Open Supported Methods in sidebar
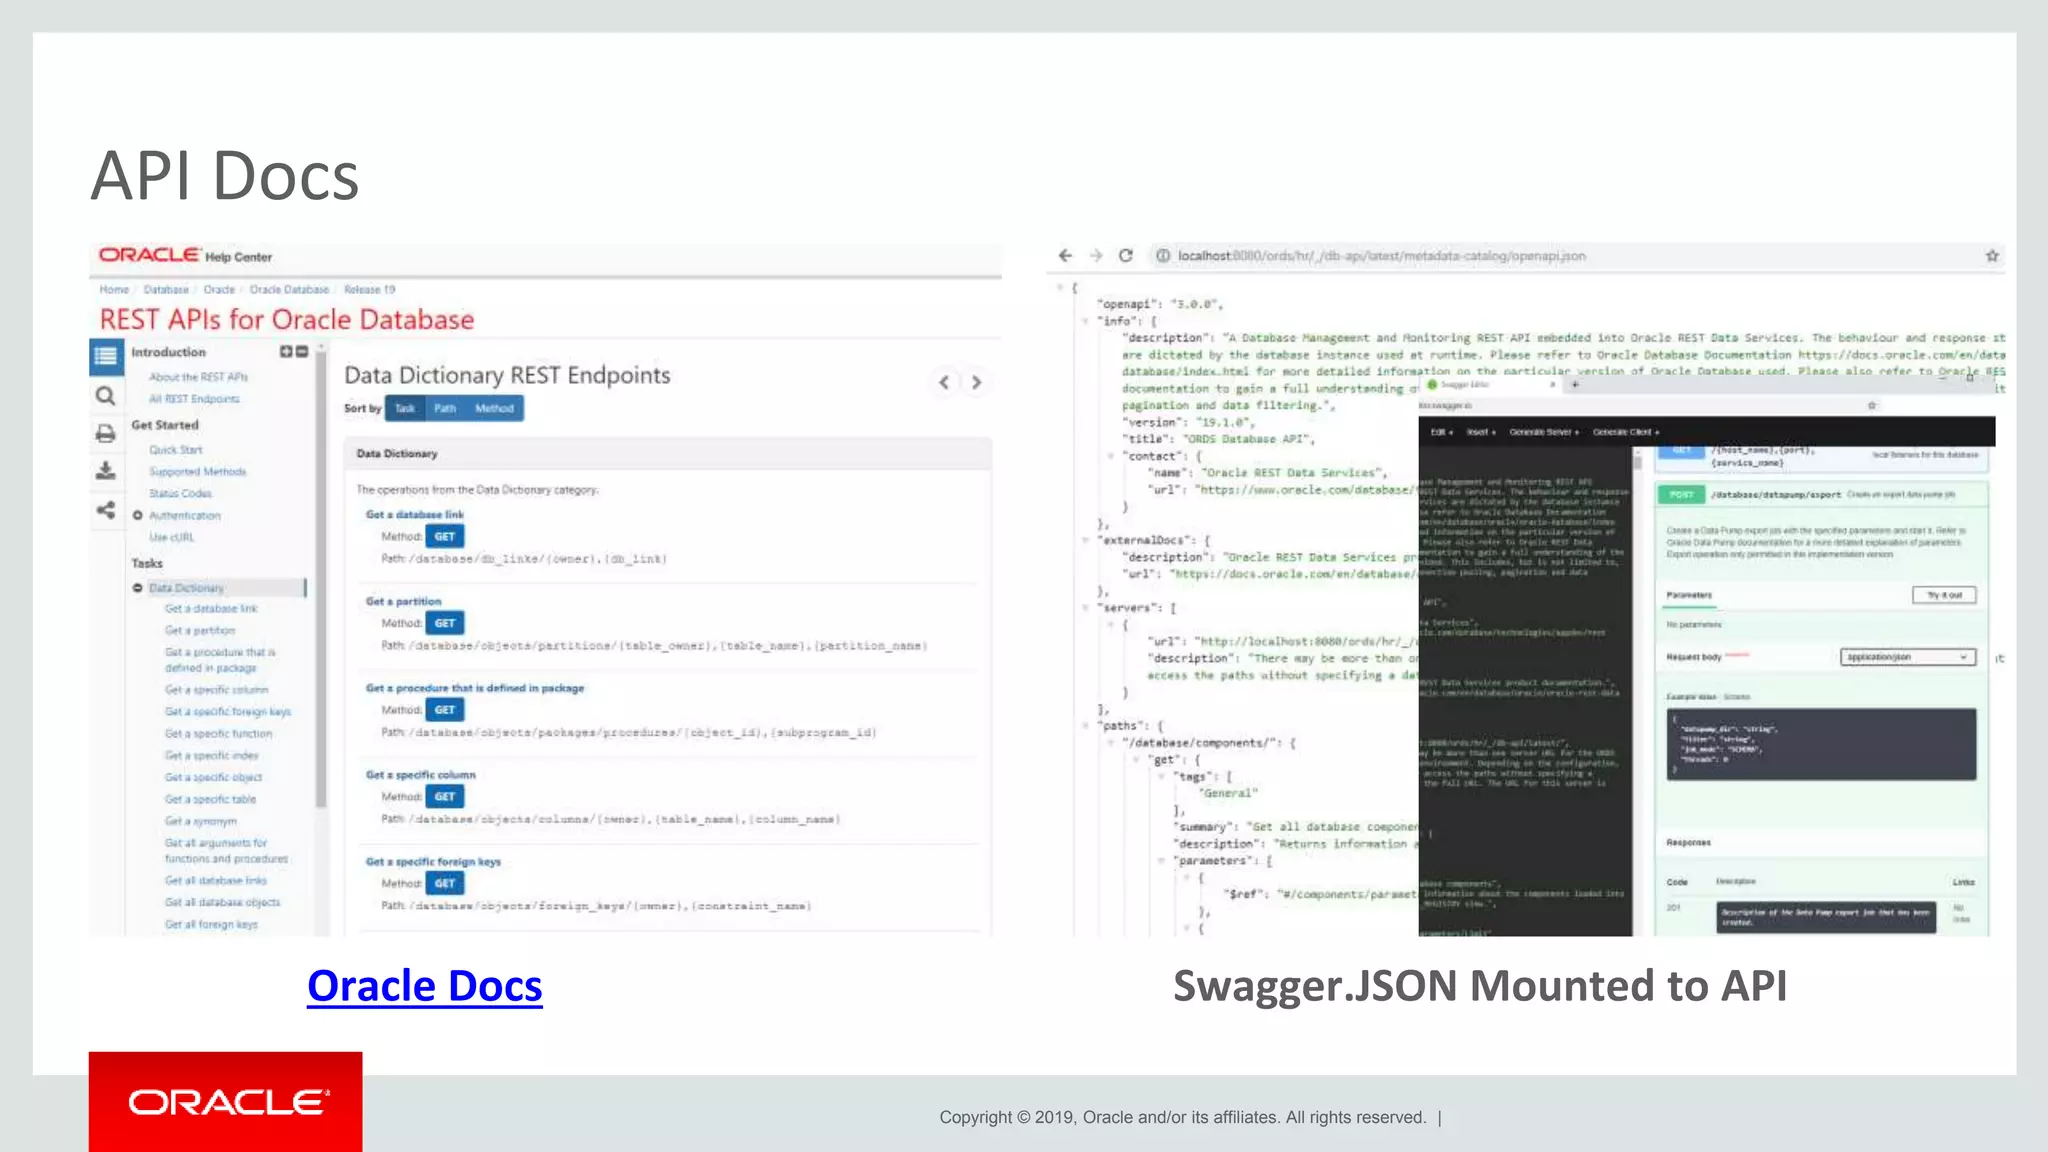2048x1152 pixels. (x=197, y=472)
